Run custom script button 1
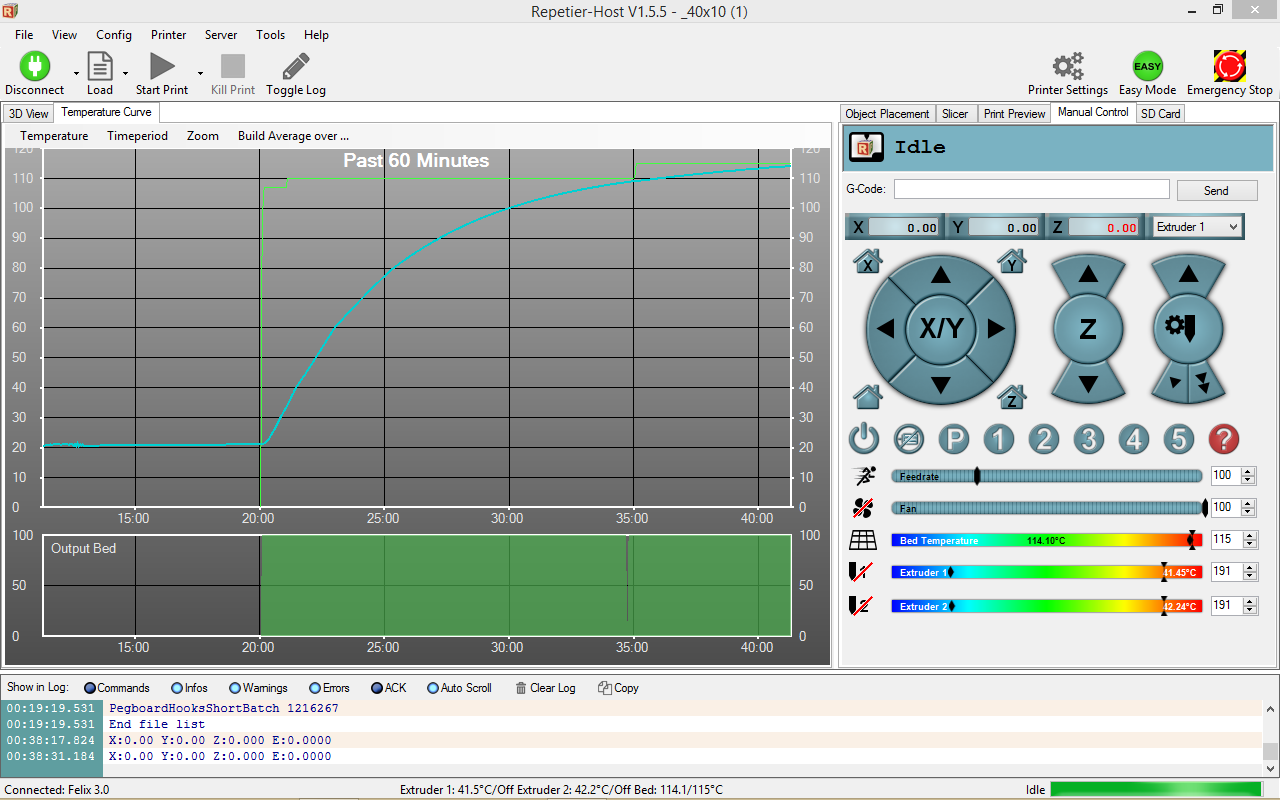The width and height of the screenshot is (1280, 800). pos(999,438)
